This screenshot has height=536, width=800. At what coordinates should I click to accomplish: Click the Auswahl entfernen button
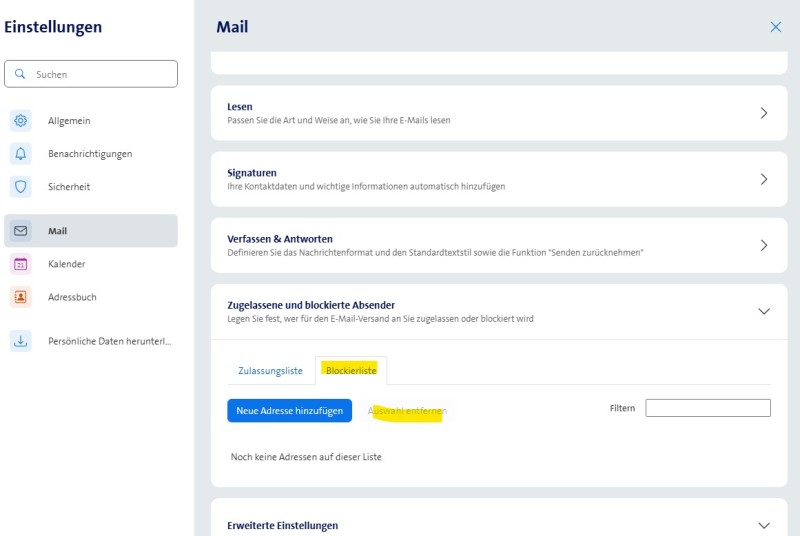(x=407, y=411)
